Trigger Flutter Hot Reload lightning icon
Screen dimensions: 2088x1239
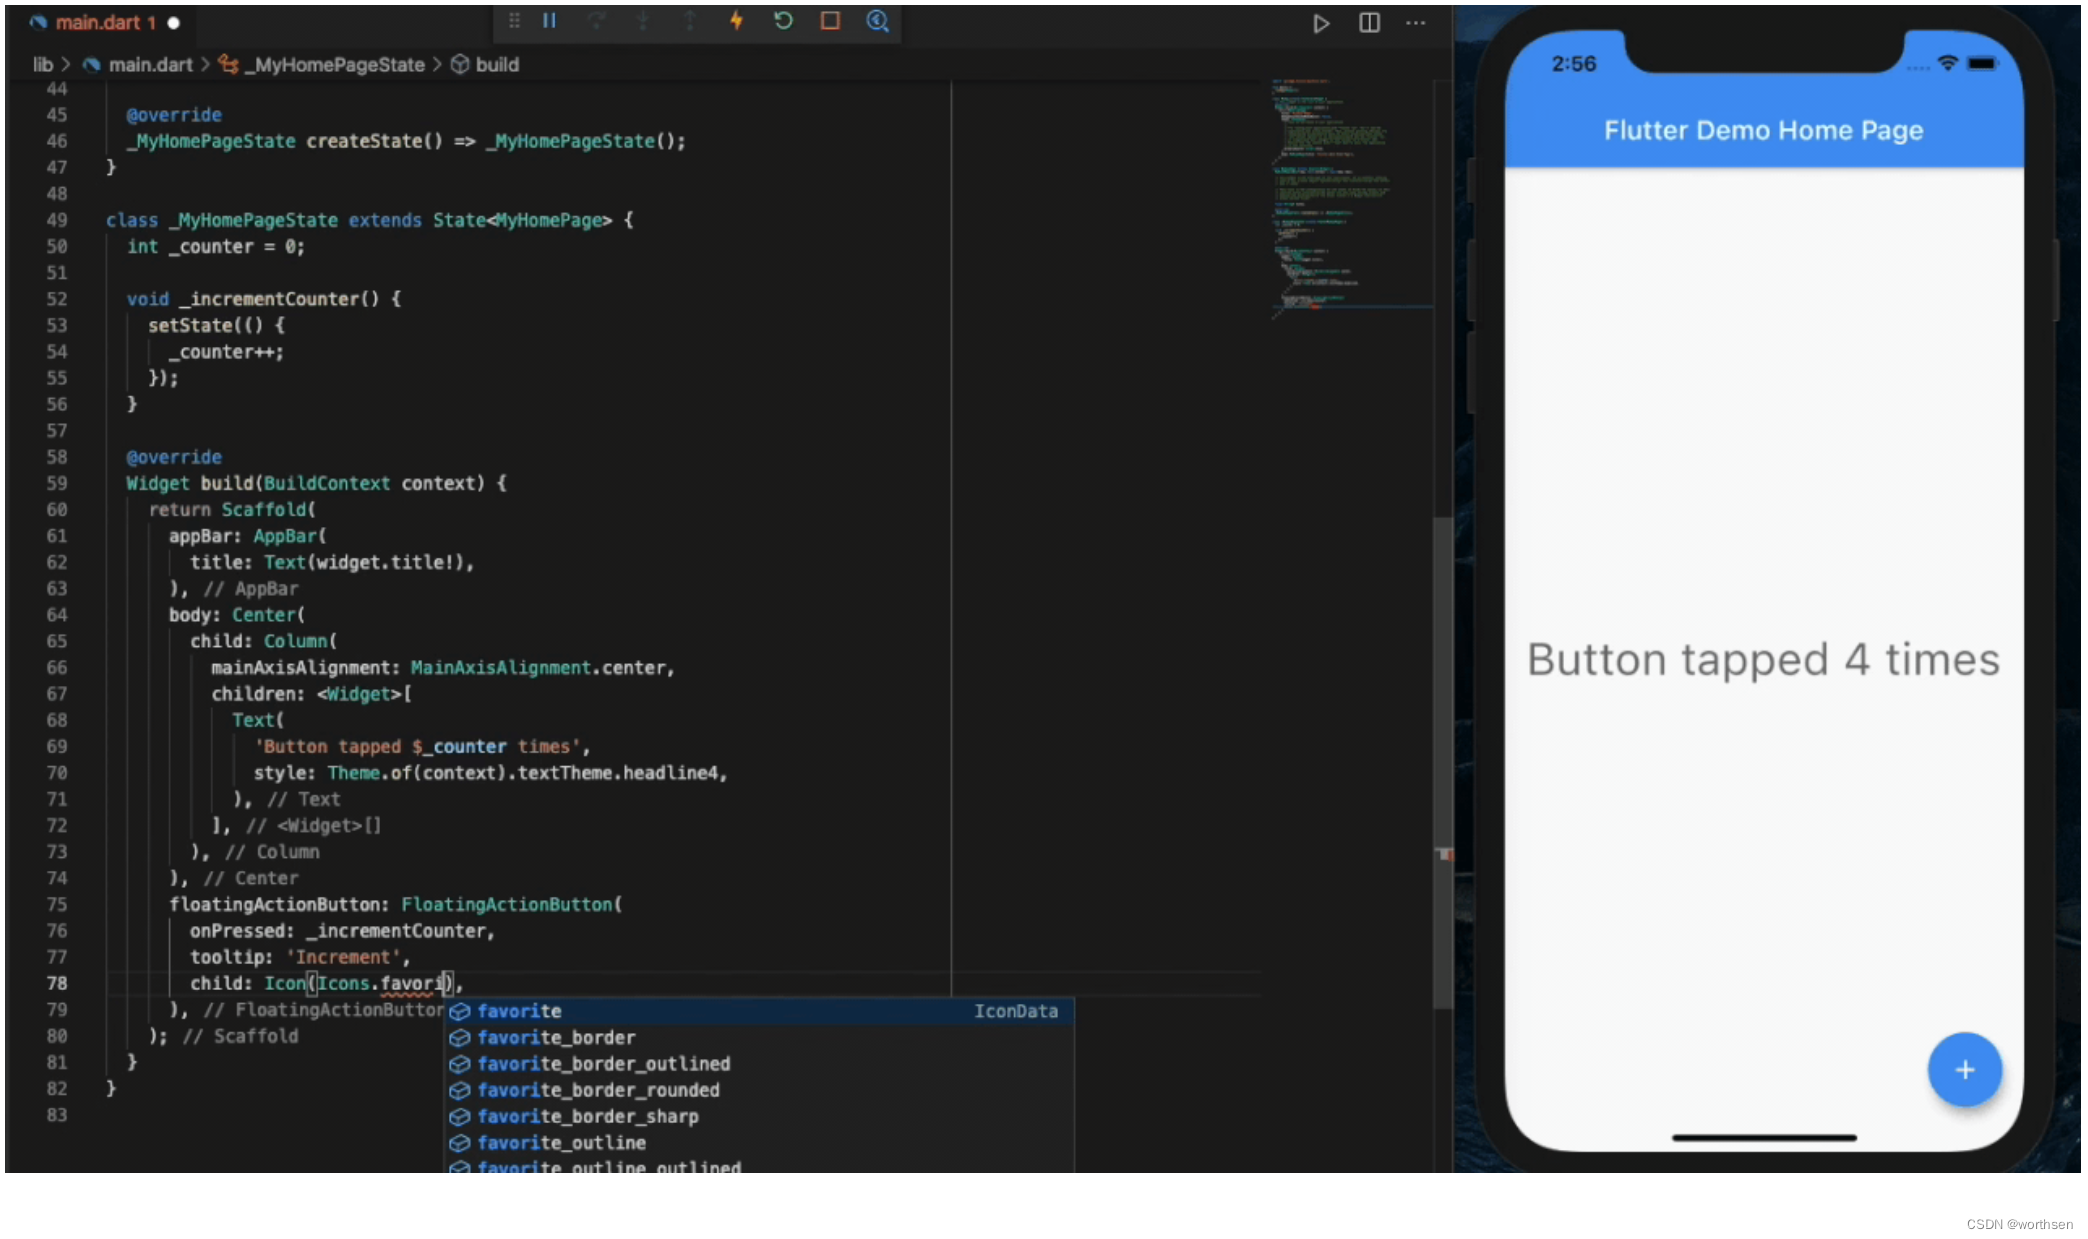click(x=736, y=21)
